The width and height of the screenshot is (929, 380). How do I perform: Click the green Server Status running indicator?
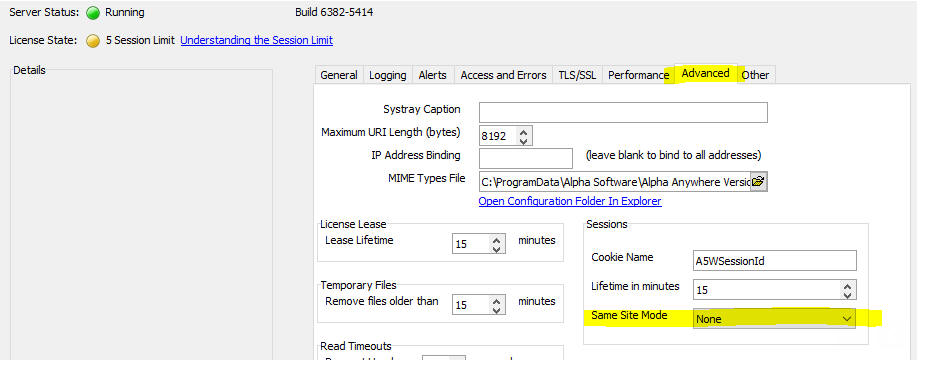pyautogui.click(x=93, y=12)
